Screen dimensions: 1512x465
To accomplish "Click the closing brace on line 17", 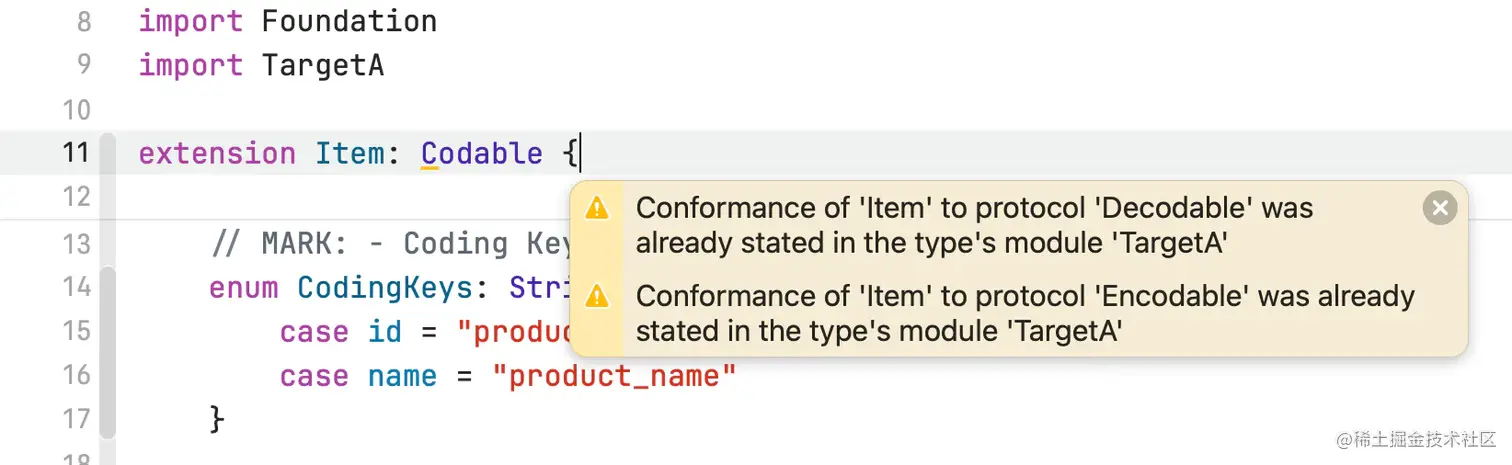I will pyautogui.click(x=217, y=420).
